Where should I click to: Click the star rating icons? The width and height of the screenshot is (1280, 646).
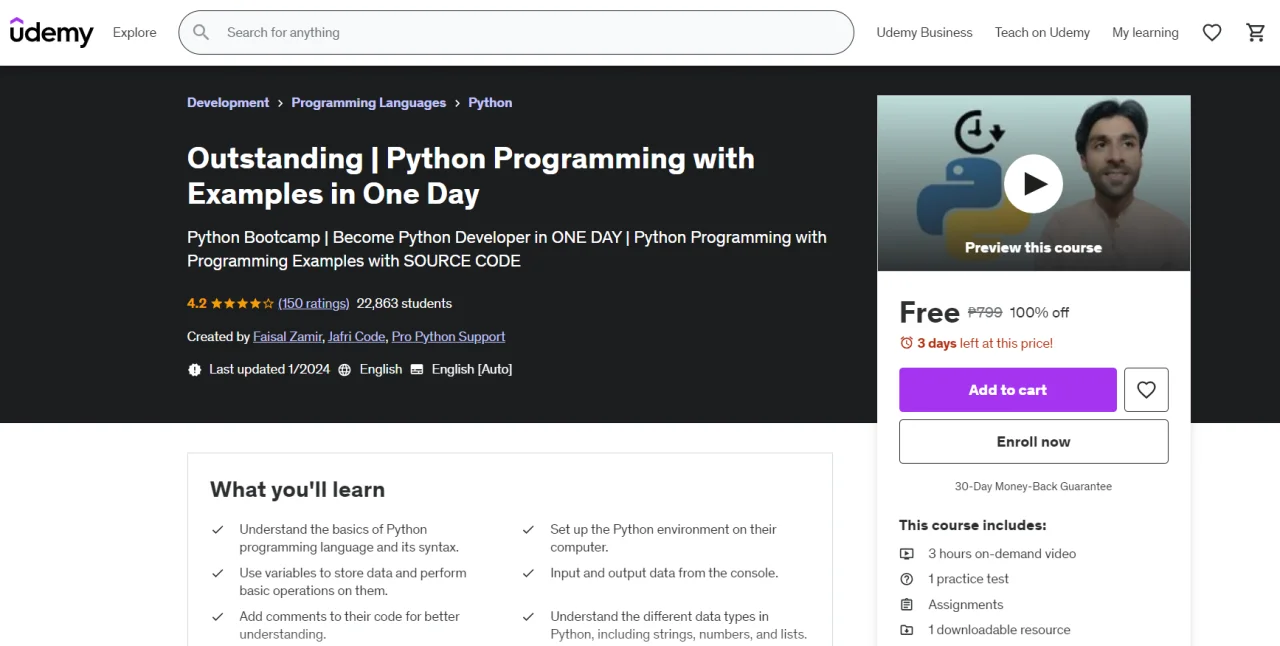(242, 304)
